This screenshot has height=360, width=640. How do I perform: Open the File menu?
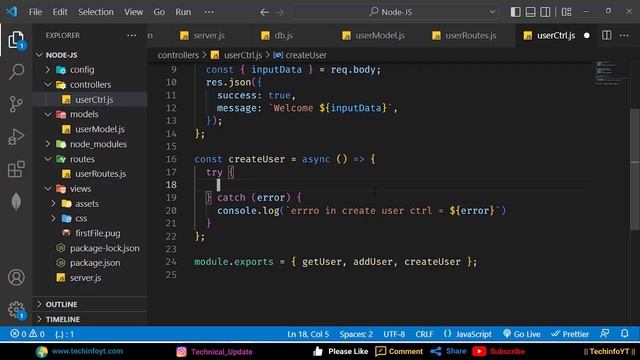pyautogui.click(x=35, y=12)
